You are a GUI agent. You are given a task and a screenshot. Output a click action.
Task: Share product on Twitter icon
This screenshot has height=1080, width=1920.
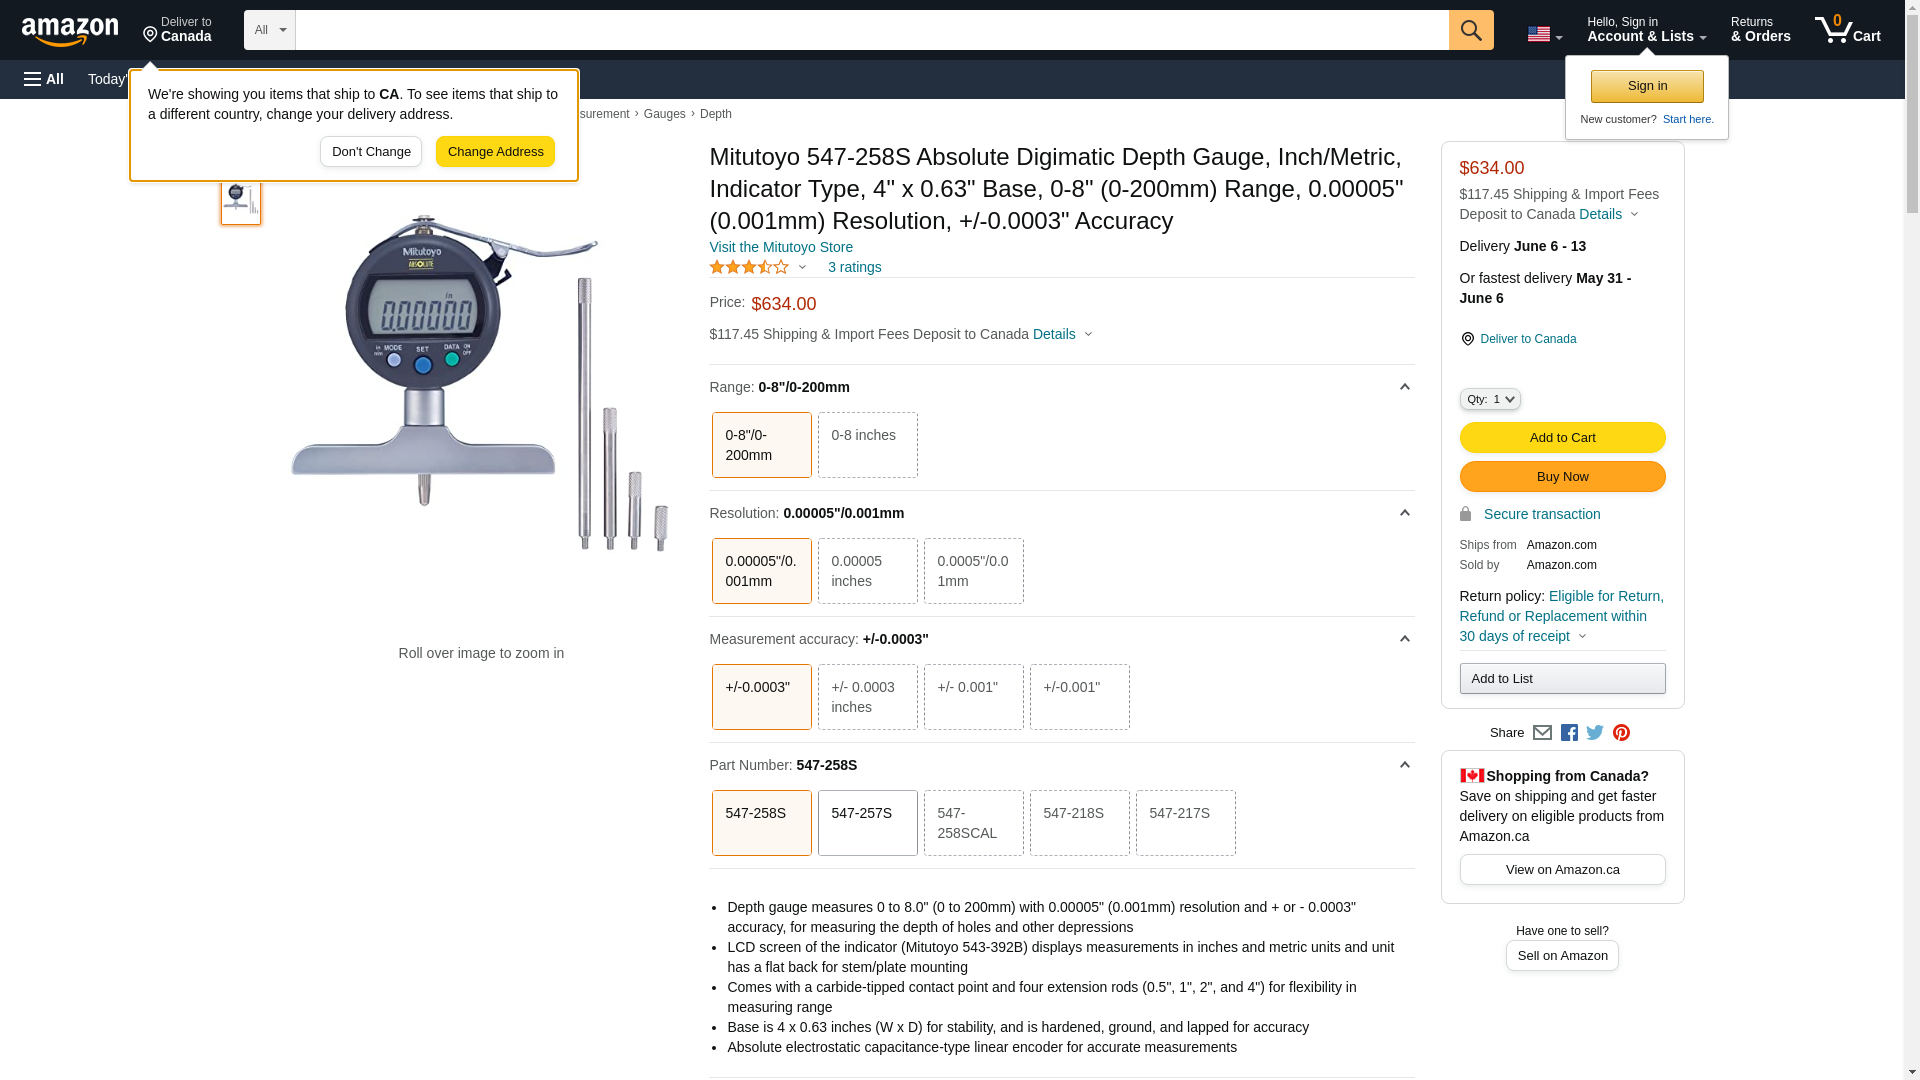pyautogui.click(x=1595, y=733)
